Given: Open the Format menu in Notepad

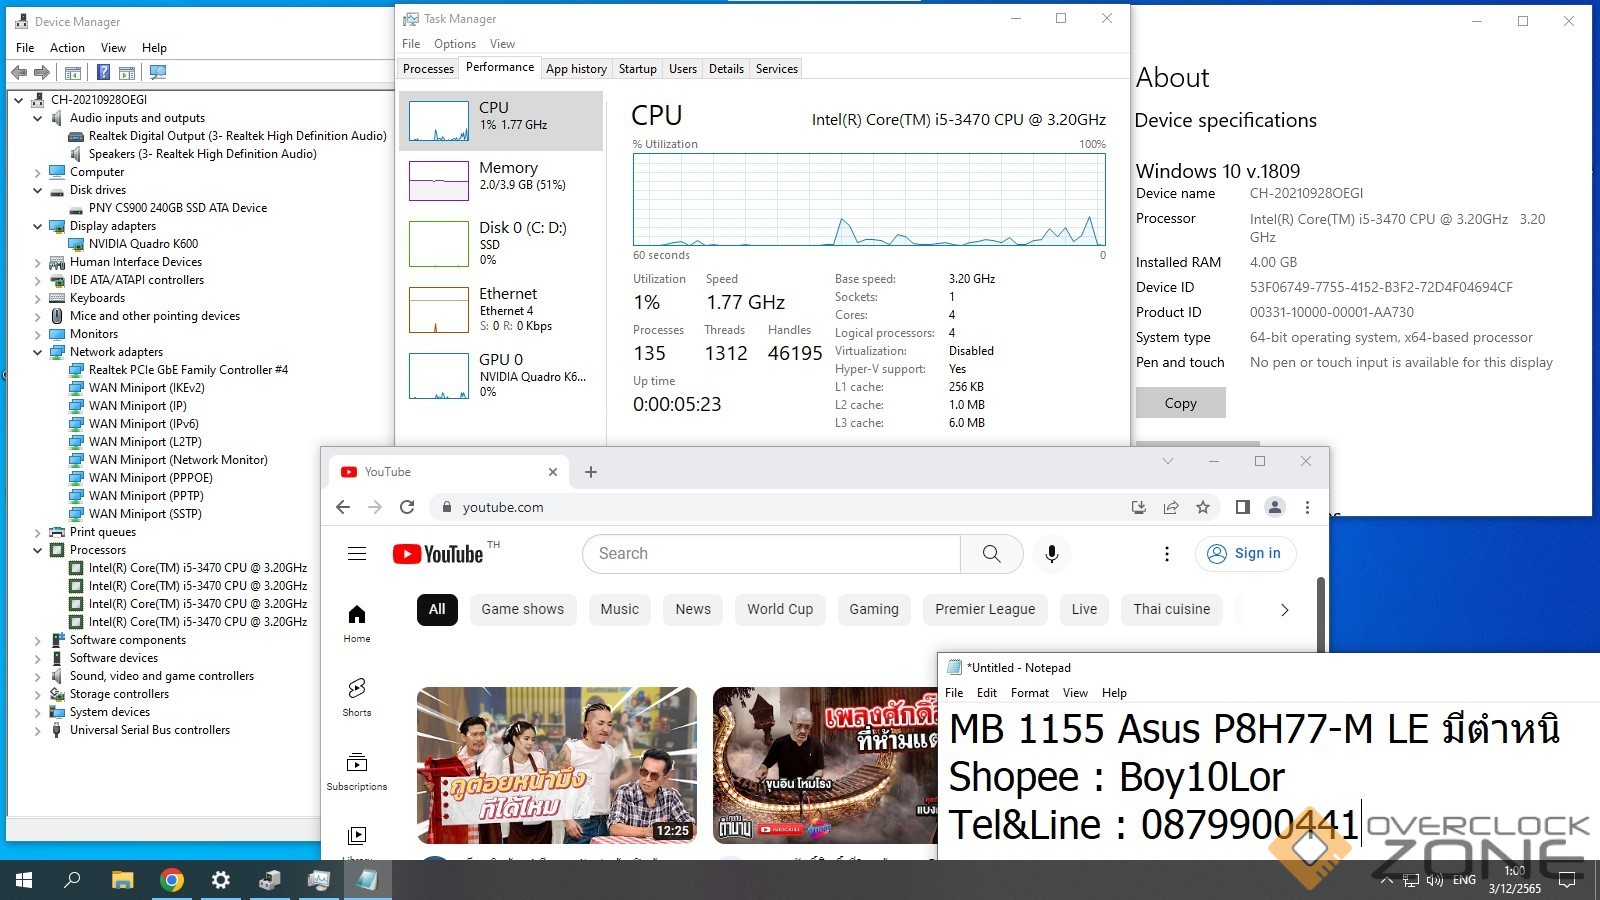Looking at the screenshot, I should tap(1029, 693).
